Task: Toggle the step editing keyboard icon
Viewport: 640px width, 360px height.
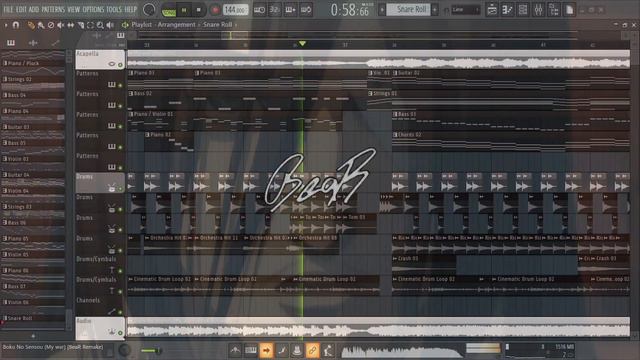Action: click(x=290, y=10)
